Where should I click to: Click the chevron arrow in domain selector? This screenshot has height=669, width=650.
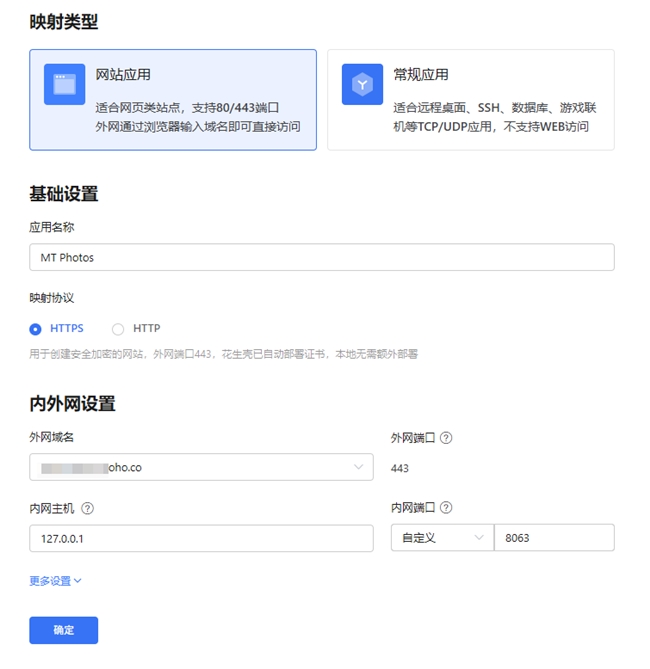coord(358,467)
